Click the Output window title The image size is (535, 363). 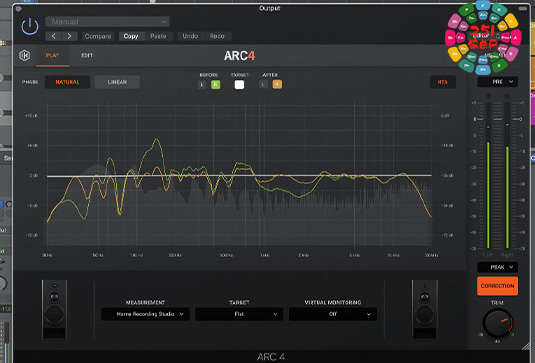(x=270, y=8)
